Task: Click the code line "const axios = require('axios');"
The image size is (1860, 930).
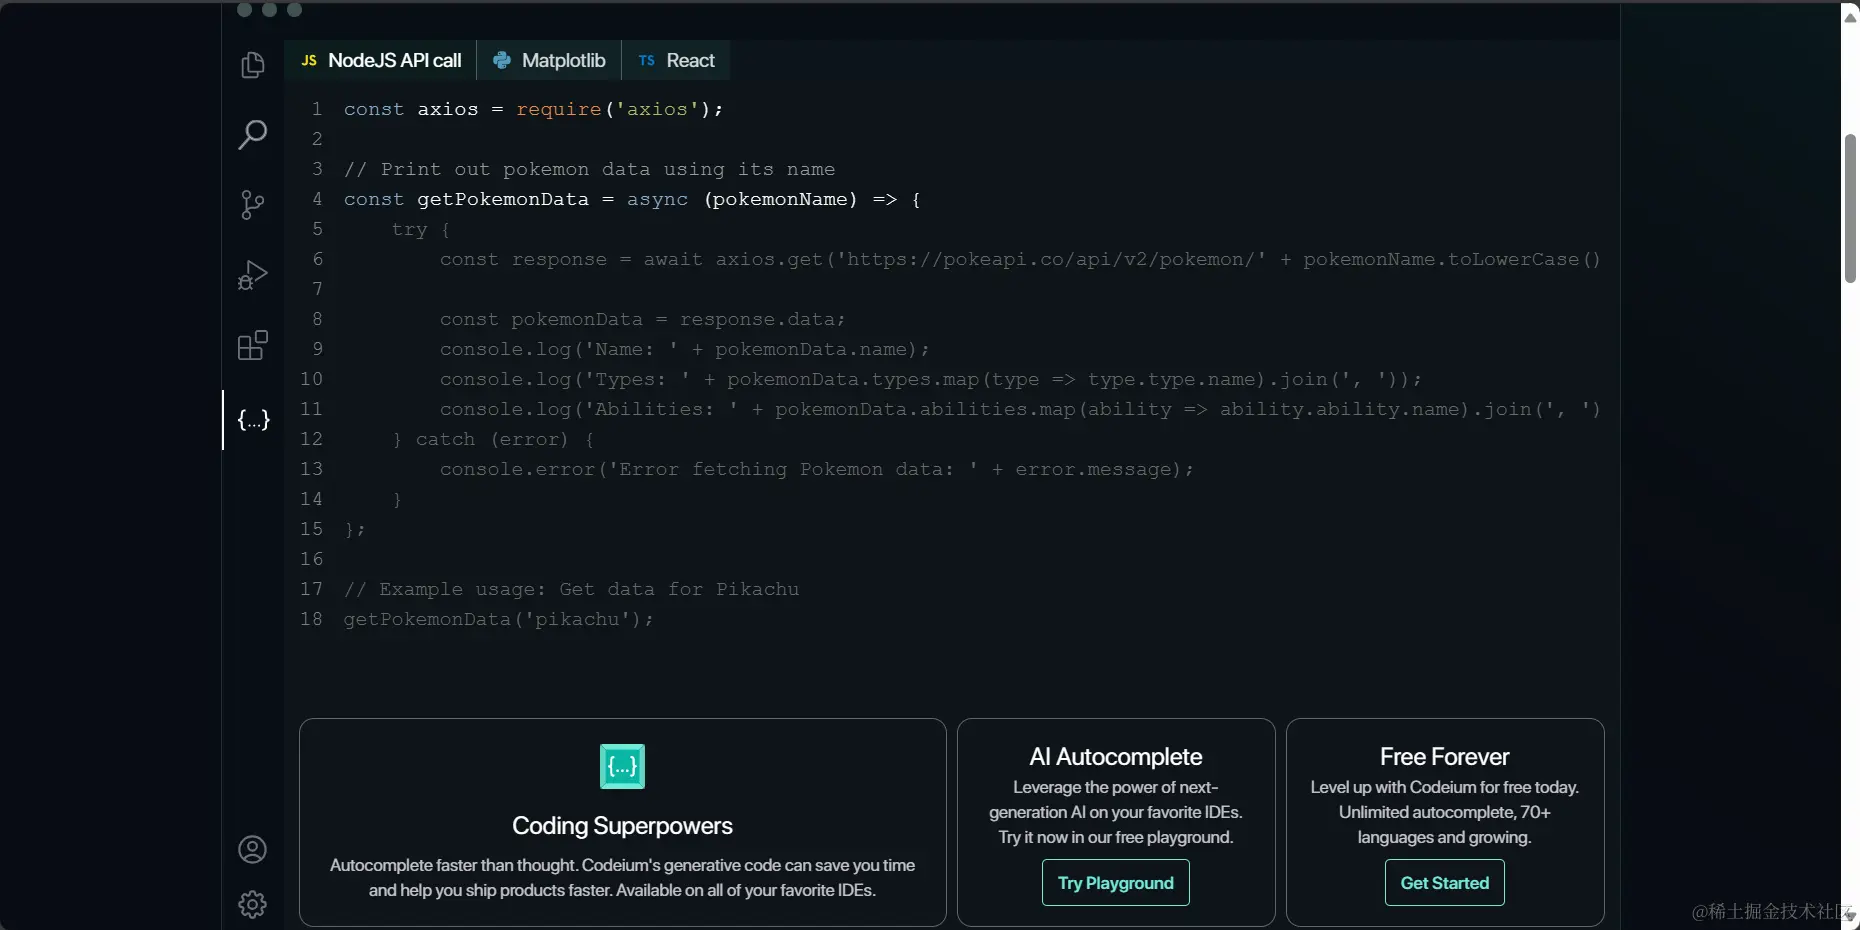Action: 533,109
